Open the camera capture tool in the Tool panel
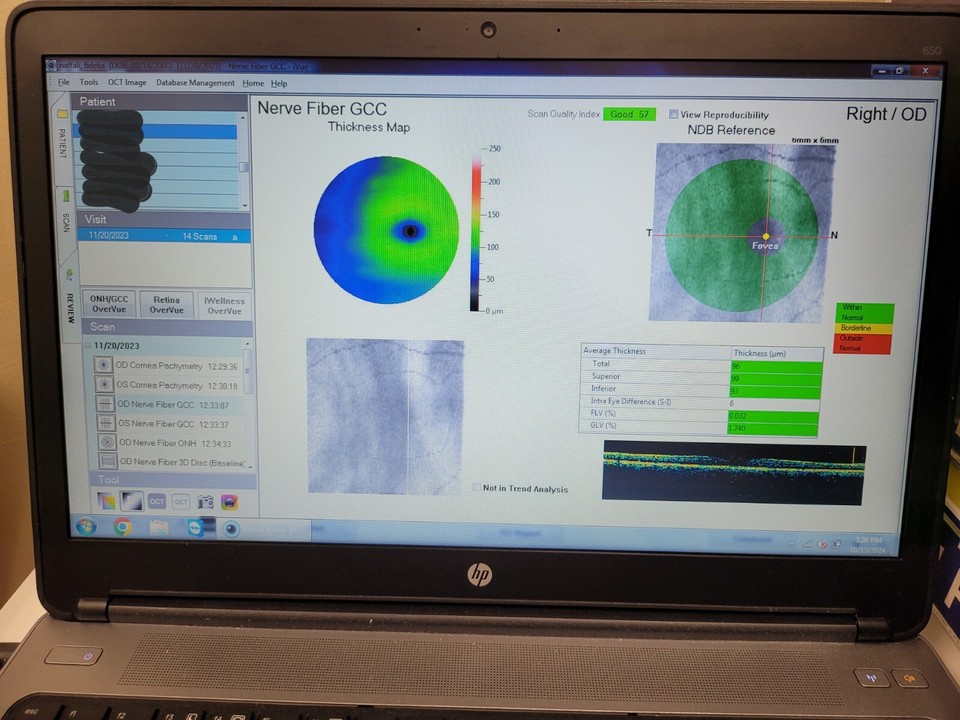This screenshot has height=720, width=960. (205, 501)
